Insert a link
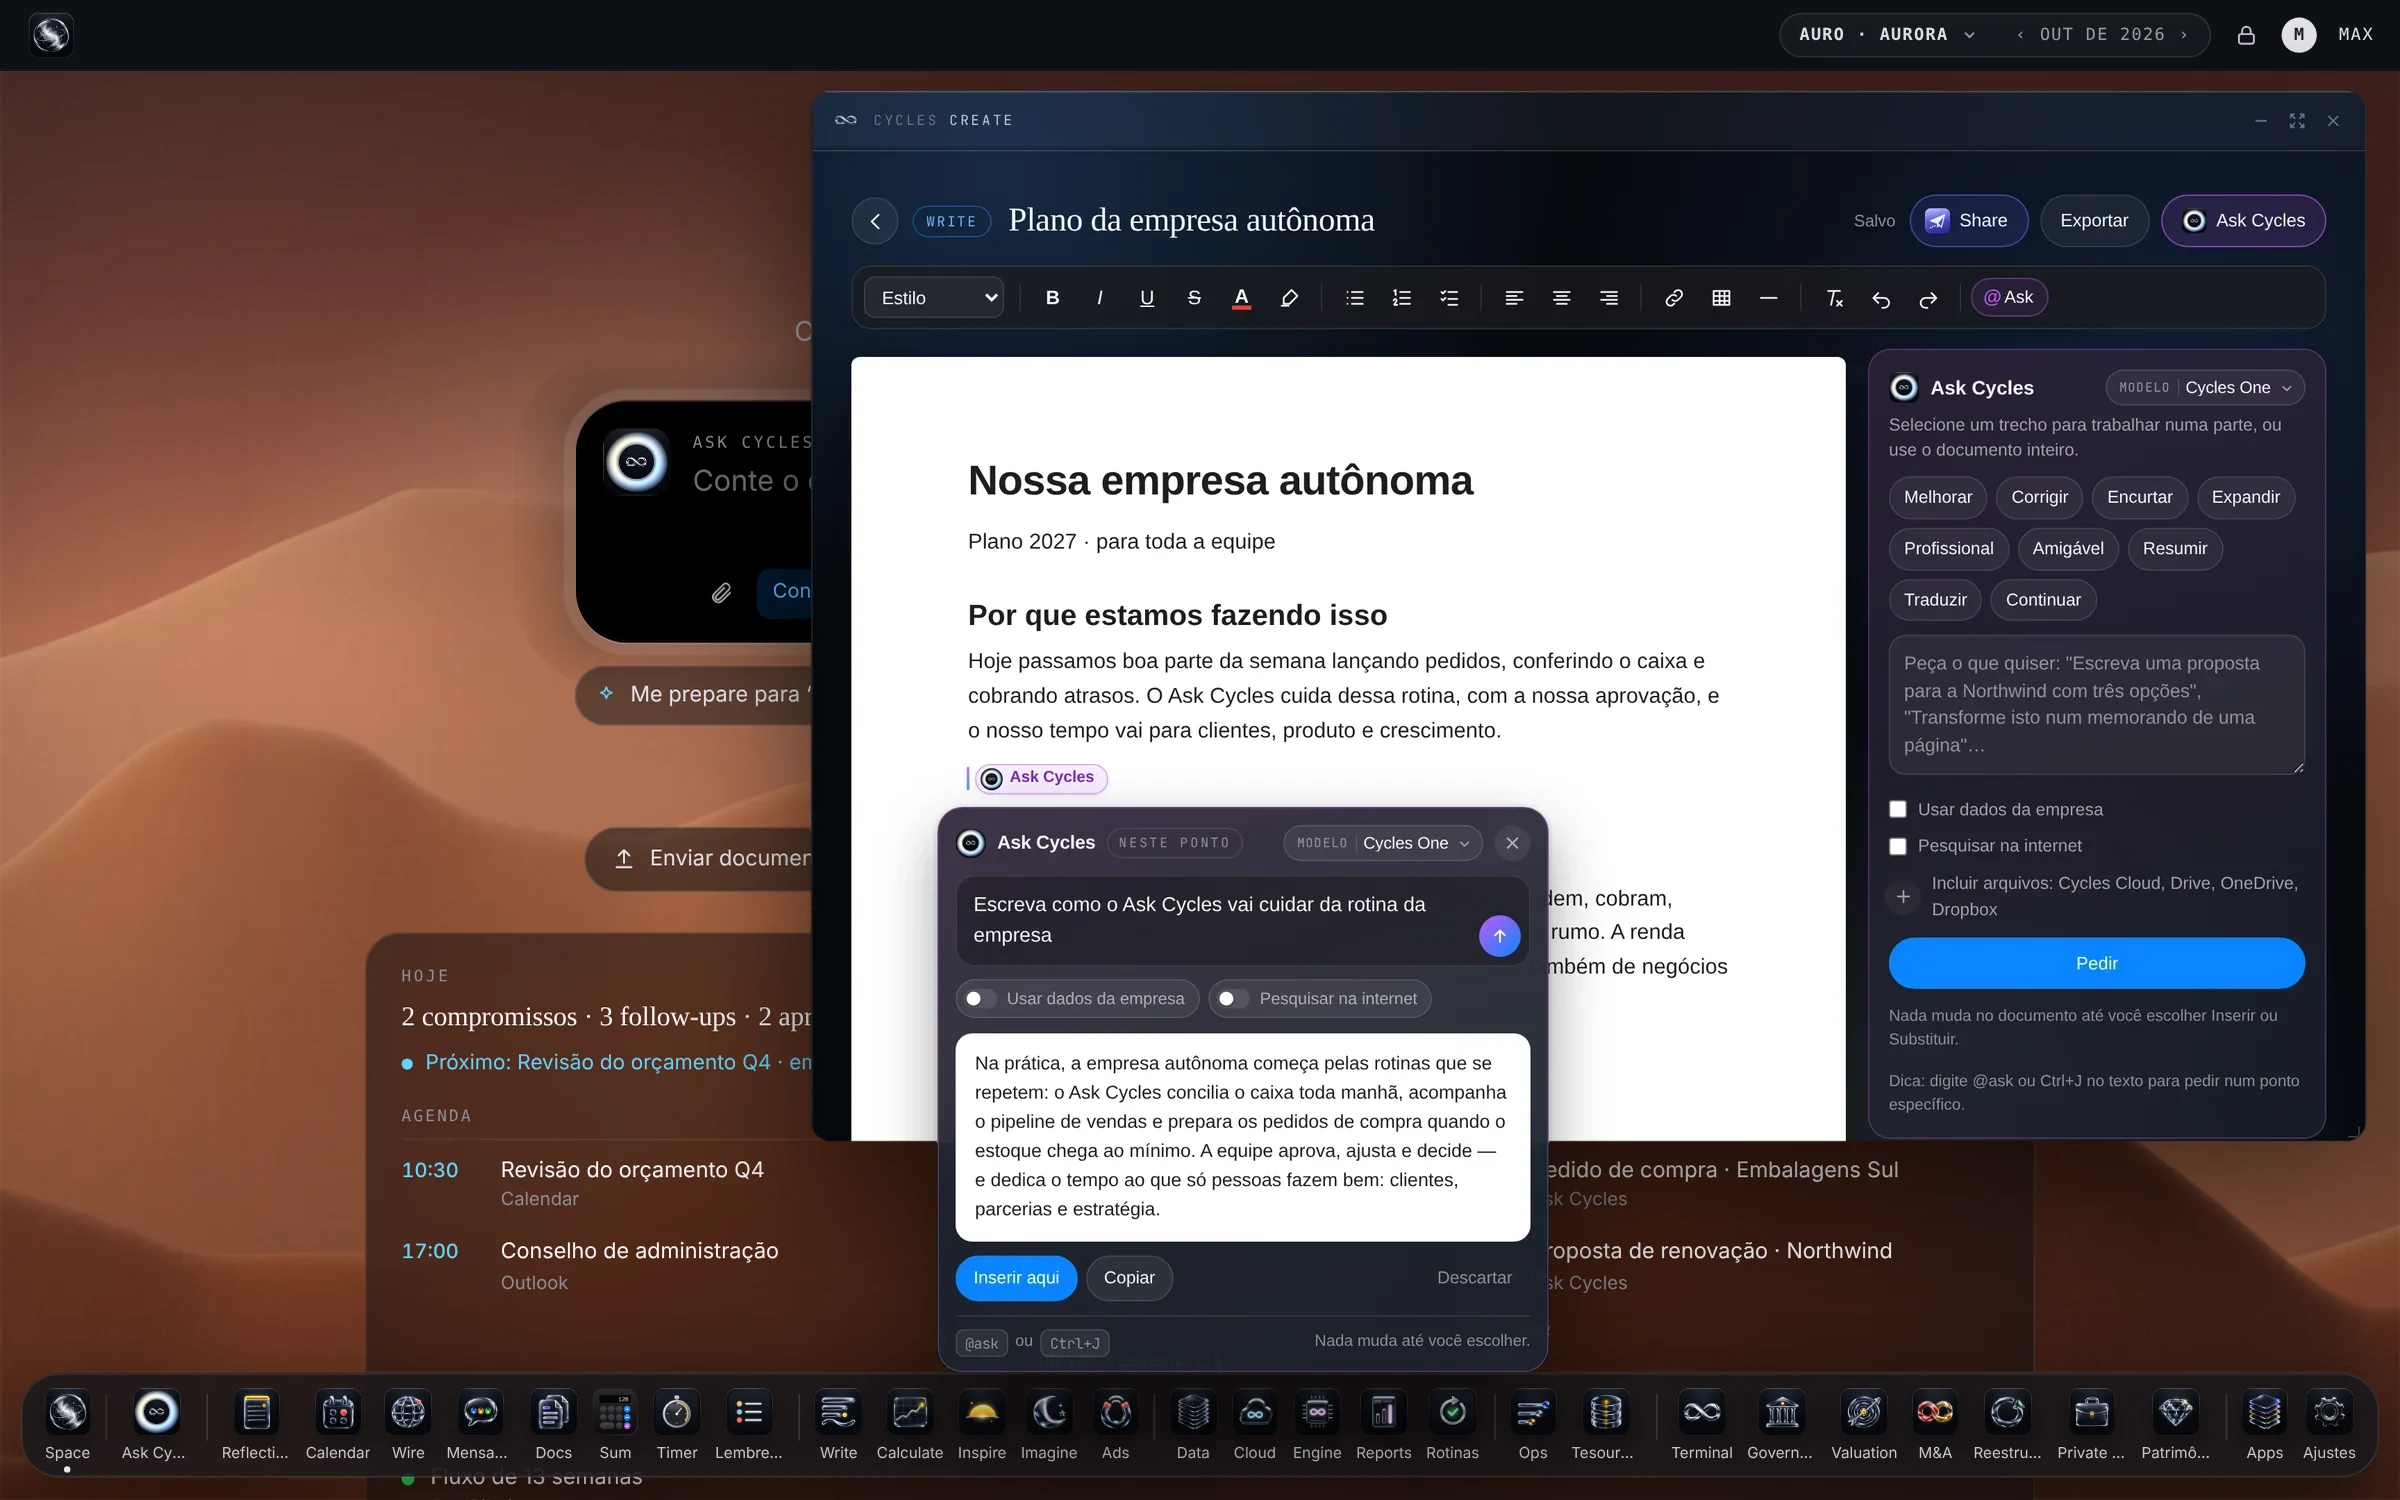The width and height of the screenshot is (2400, 1500). click(x=1674, y=298)
